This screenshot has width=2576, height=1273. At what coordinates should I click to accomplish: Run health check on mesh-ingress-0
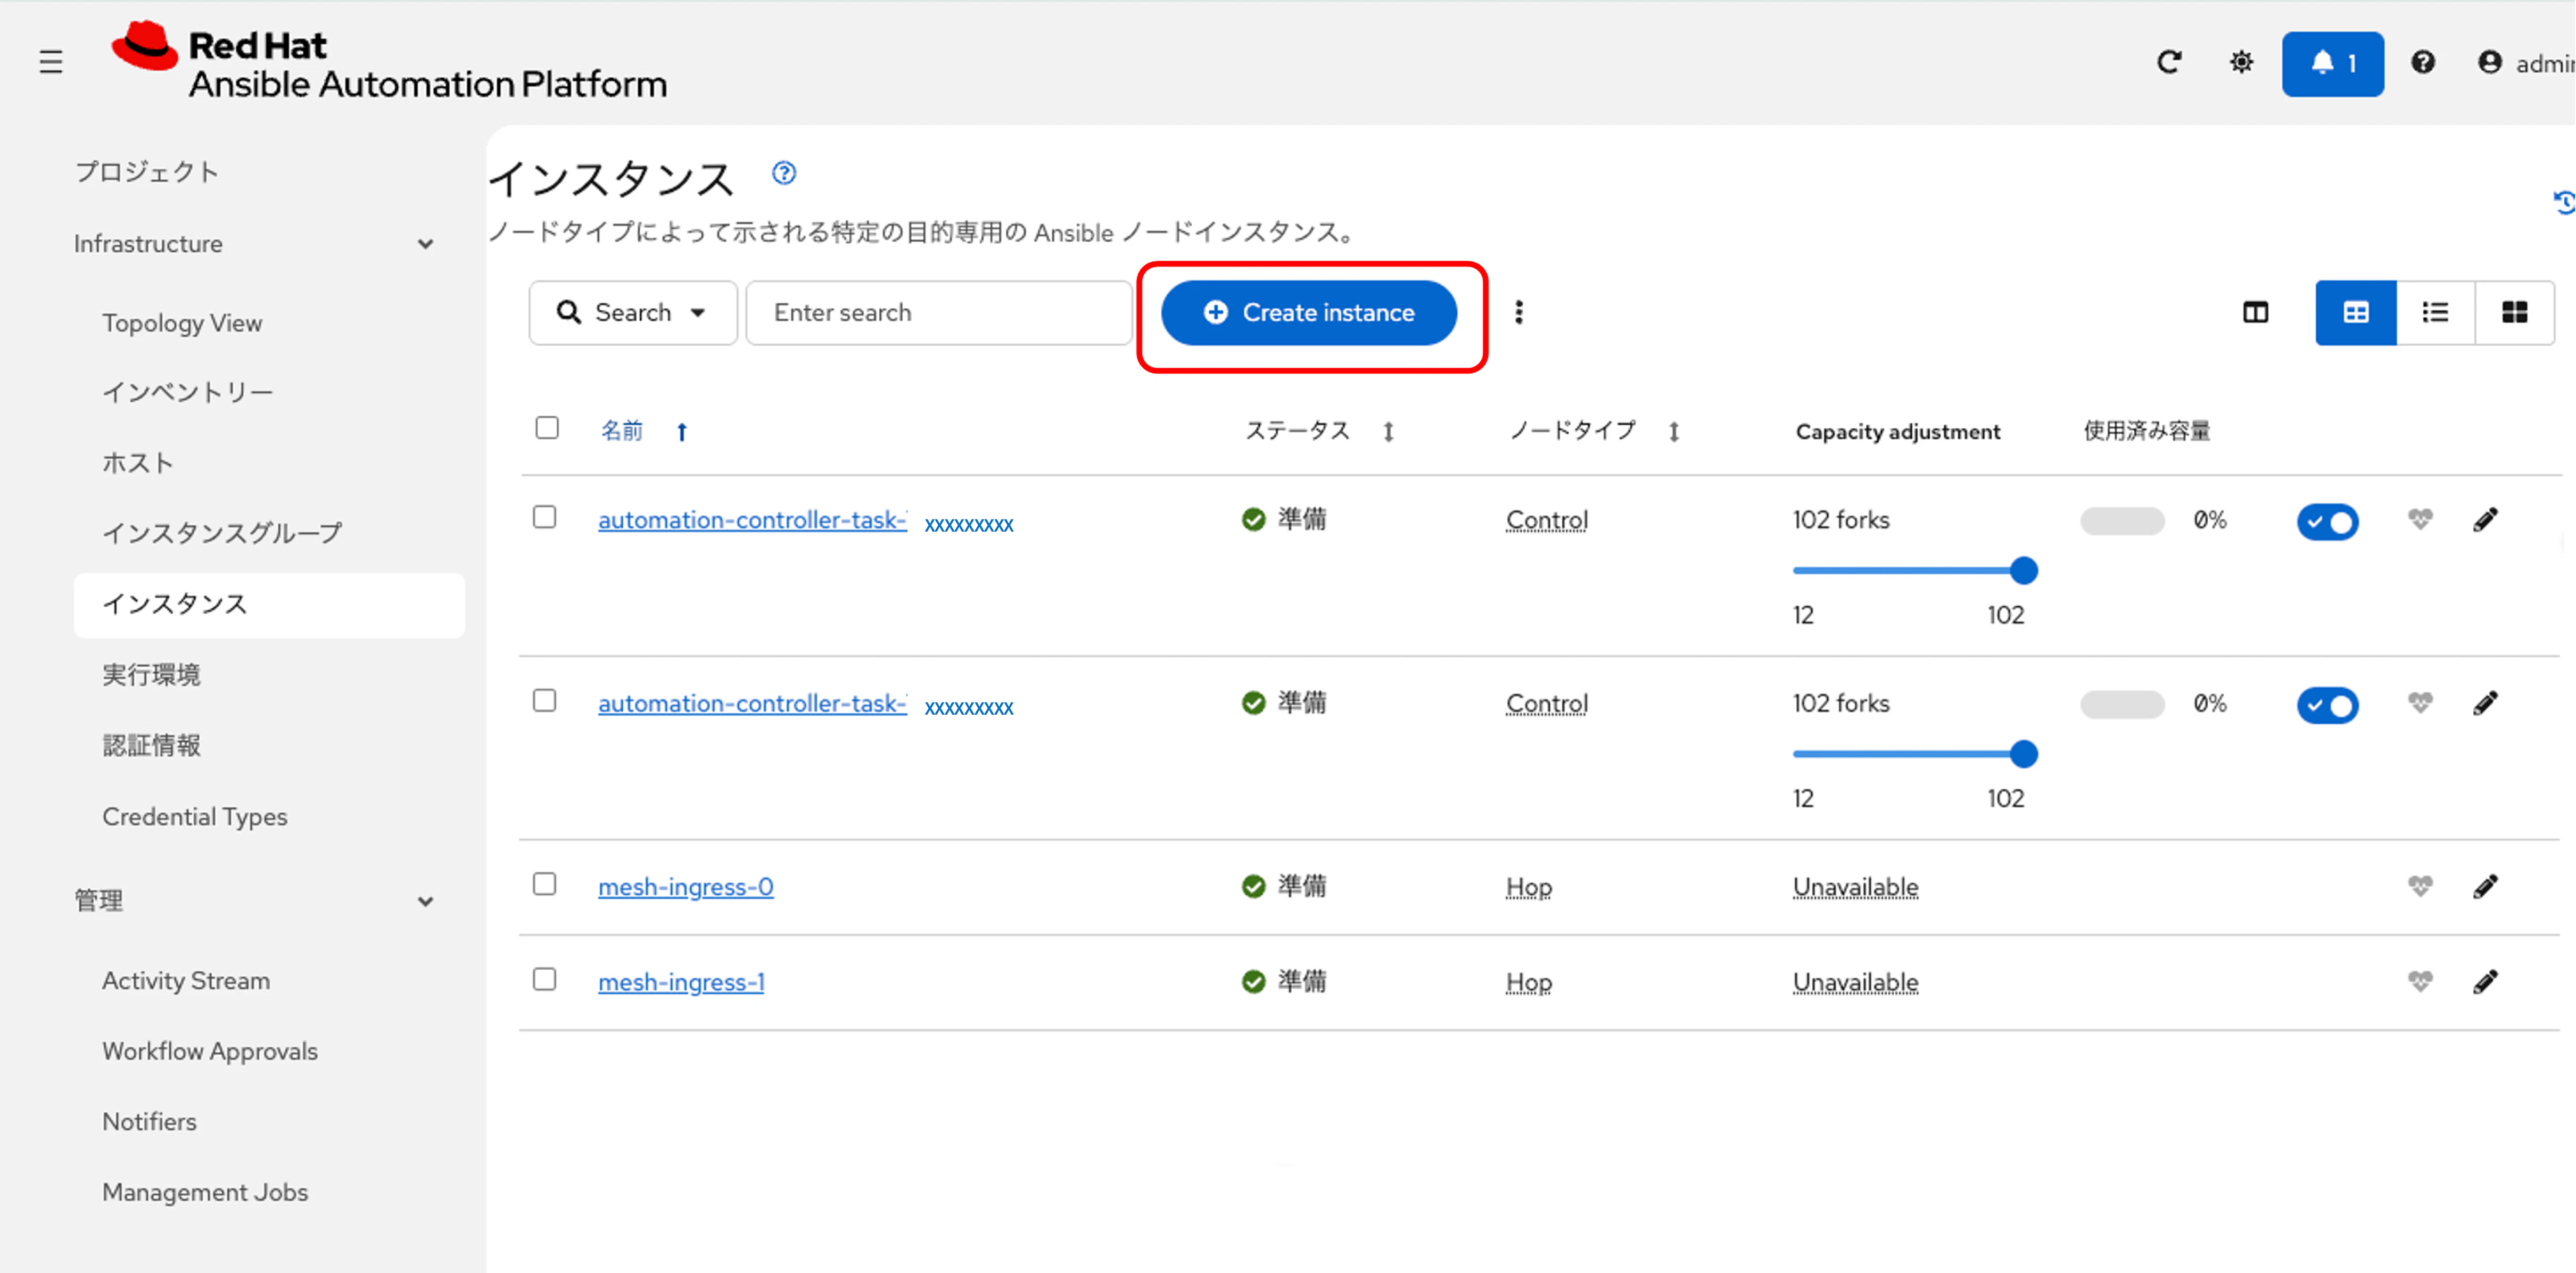(2420, 886)
